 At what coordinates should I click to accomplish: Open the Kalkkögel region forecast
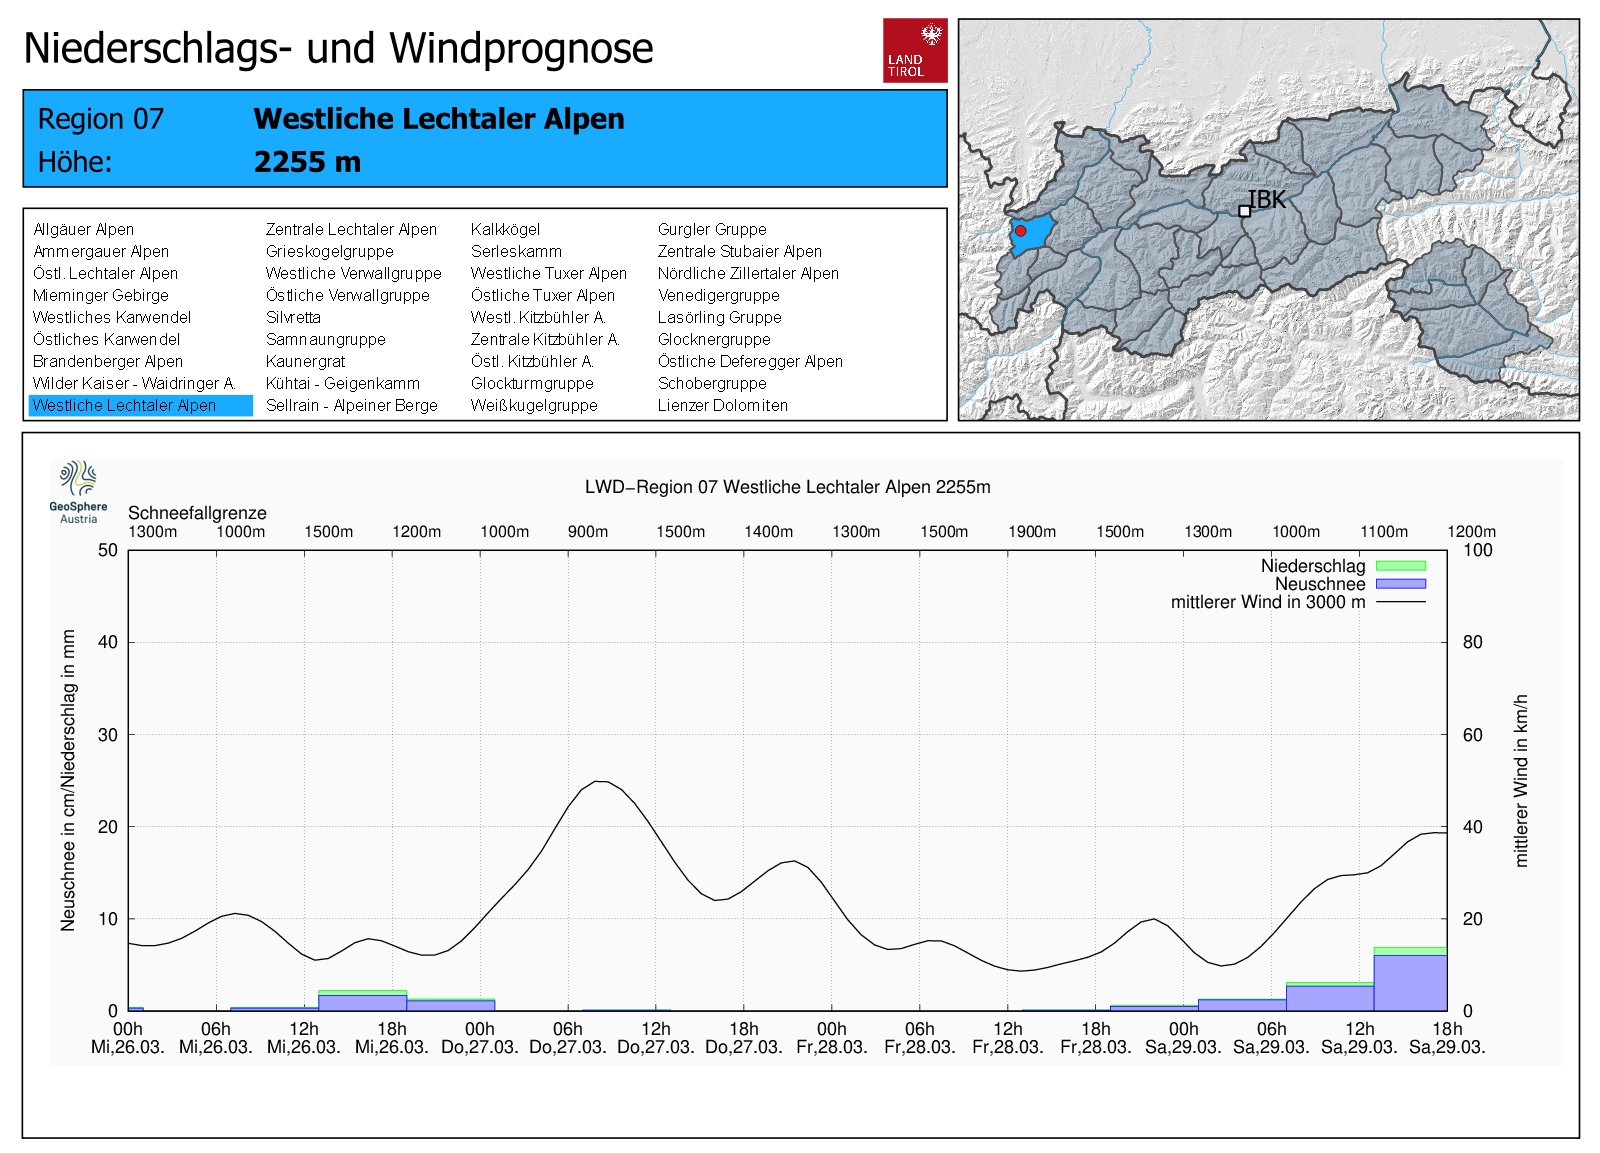(505, 229)
